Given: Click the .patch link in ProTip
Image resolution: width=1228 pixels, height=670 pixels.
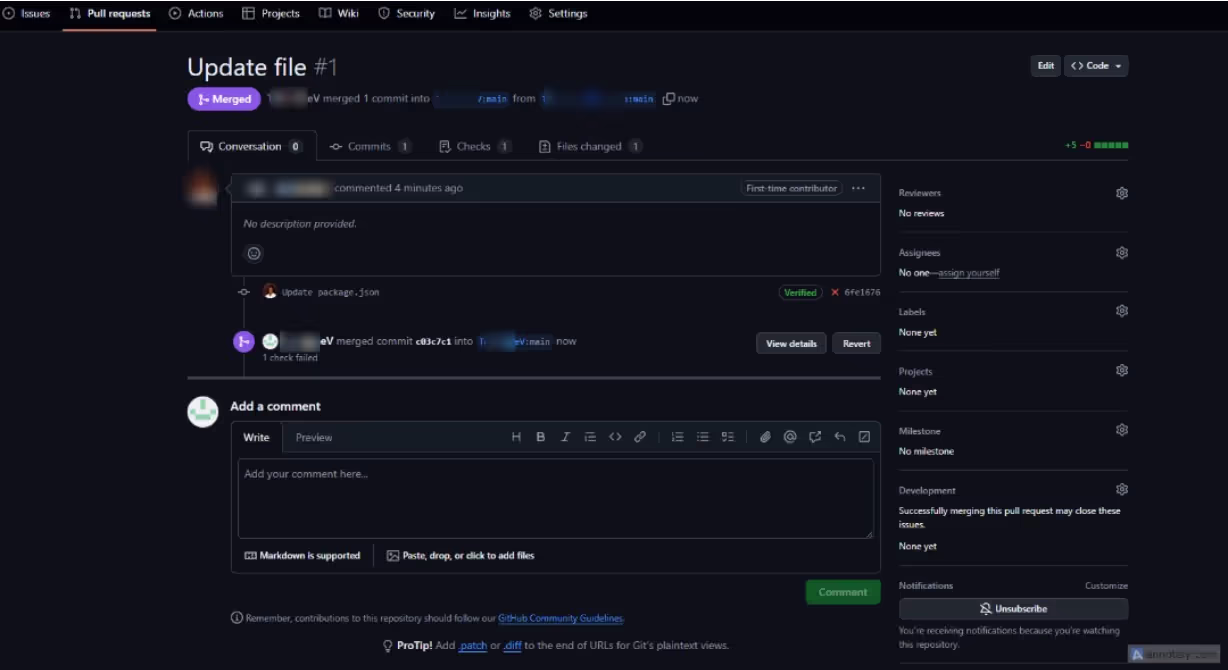Looking at the screenshot, I should point(473,646).
